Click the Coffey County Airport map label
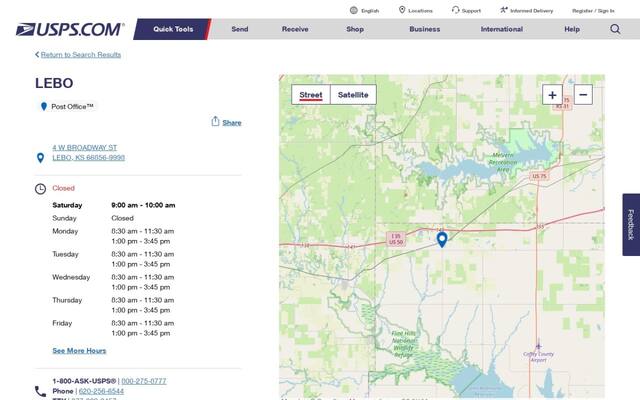Viewport: 640px width, 400px height. pyautogui.click(x=538, y=356)
